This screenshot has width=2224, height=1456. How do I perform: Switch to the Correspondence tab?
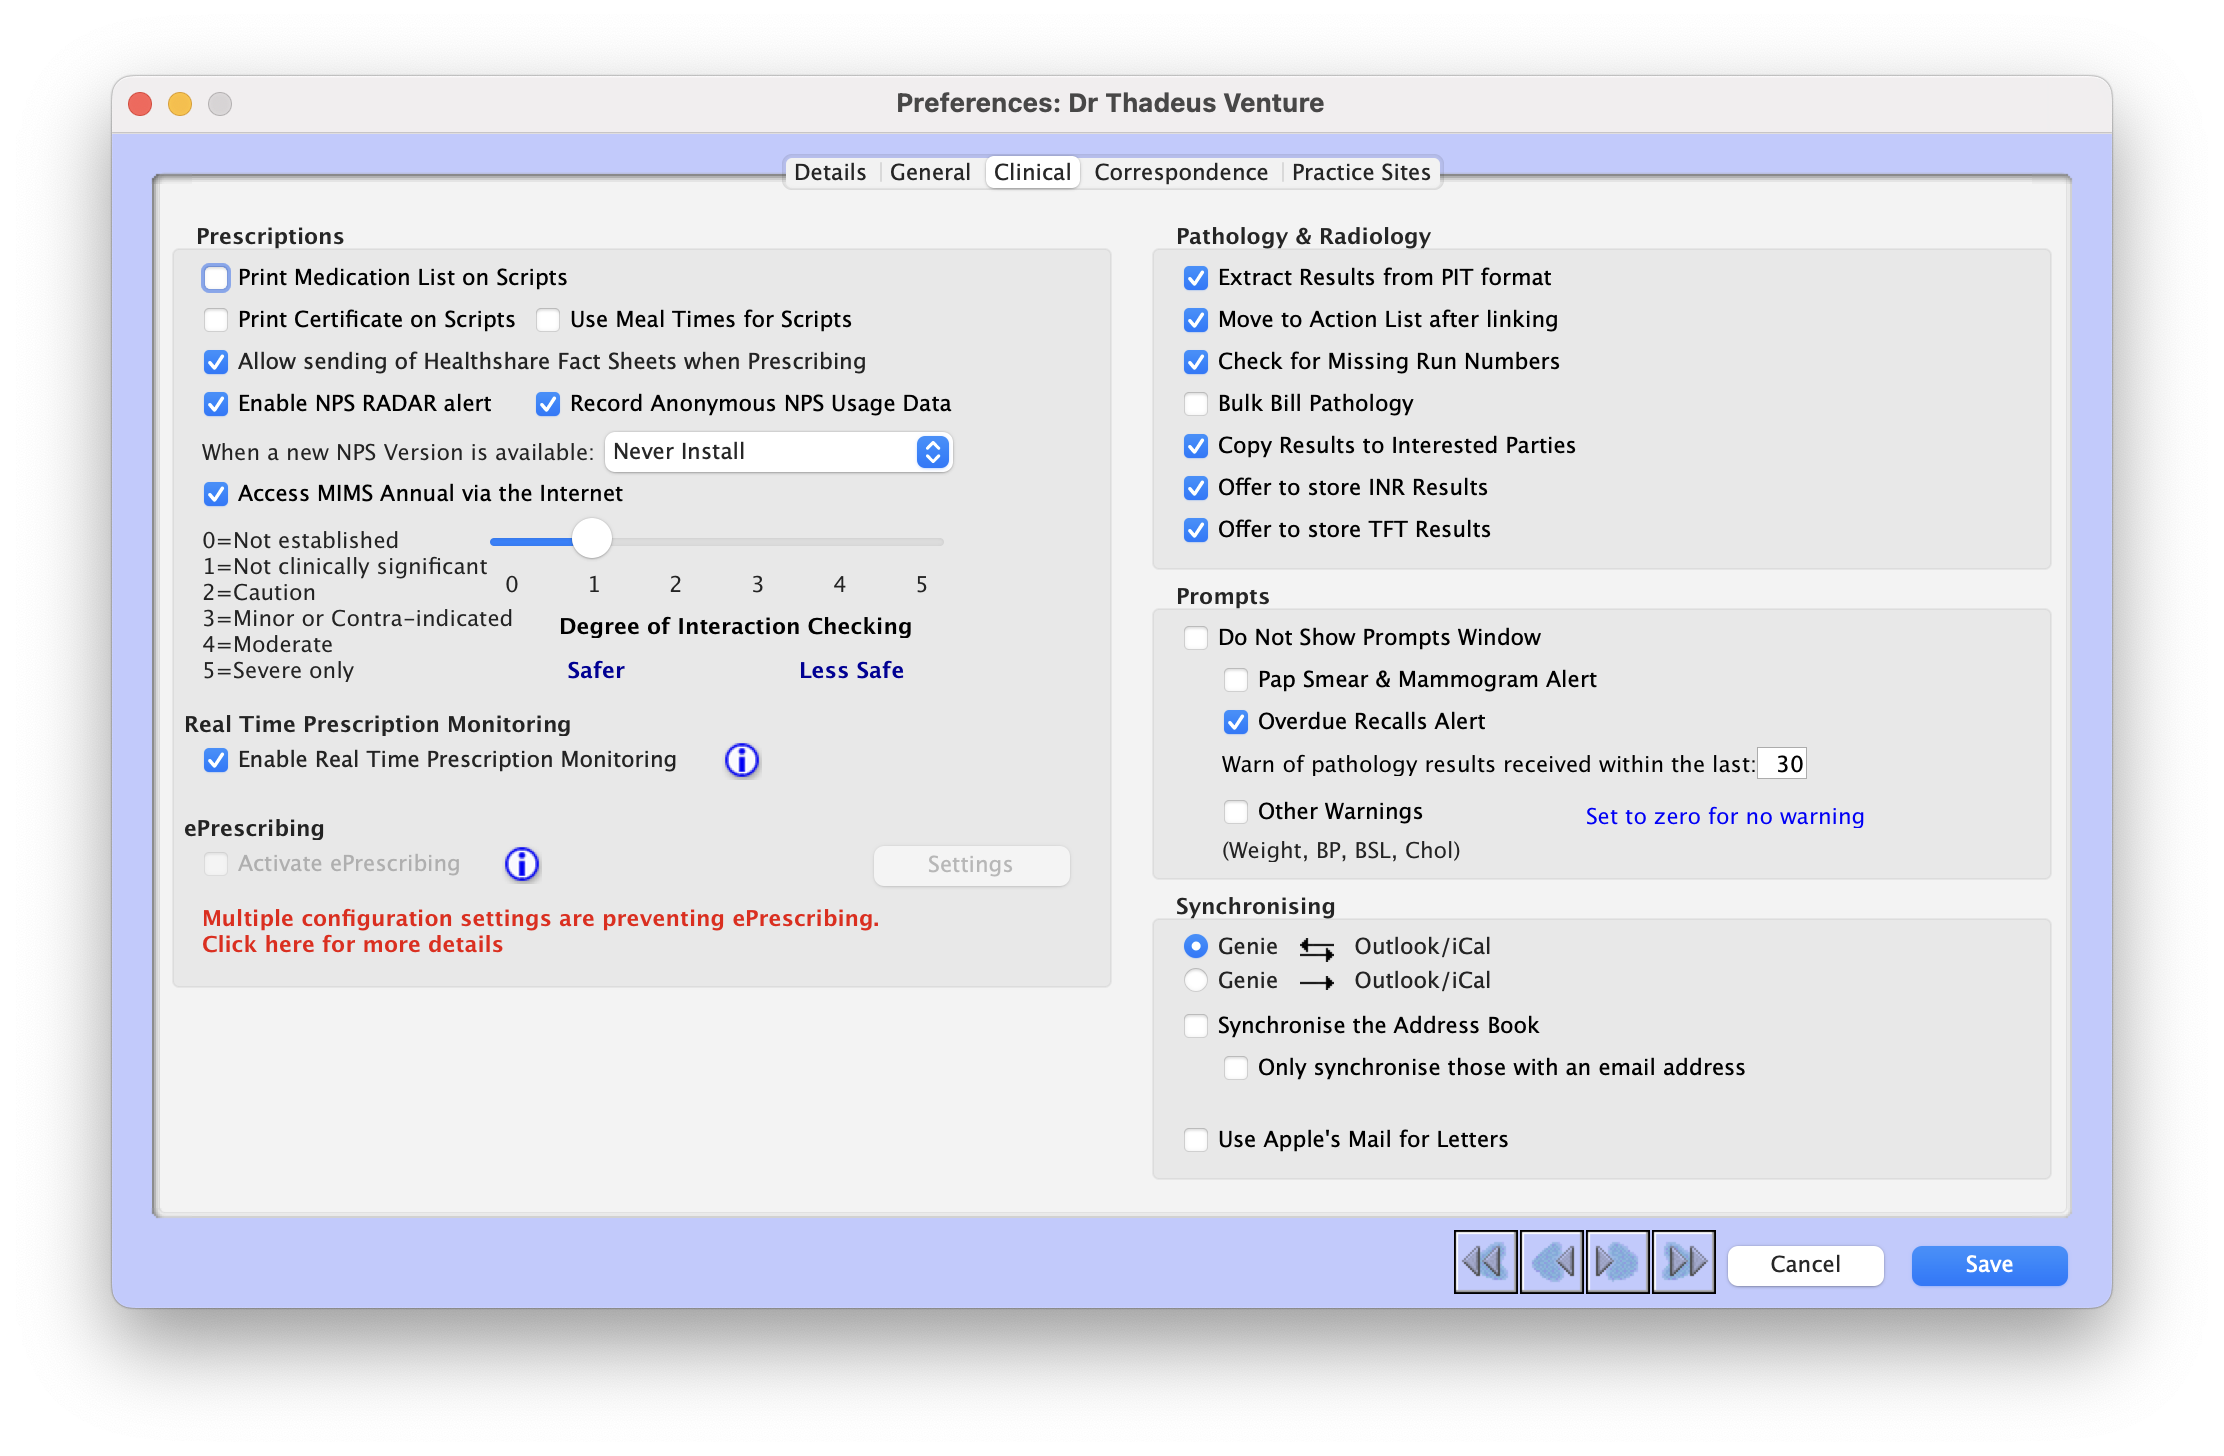[x=1180, y=172]
